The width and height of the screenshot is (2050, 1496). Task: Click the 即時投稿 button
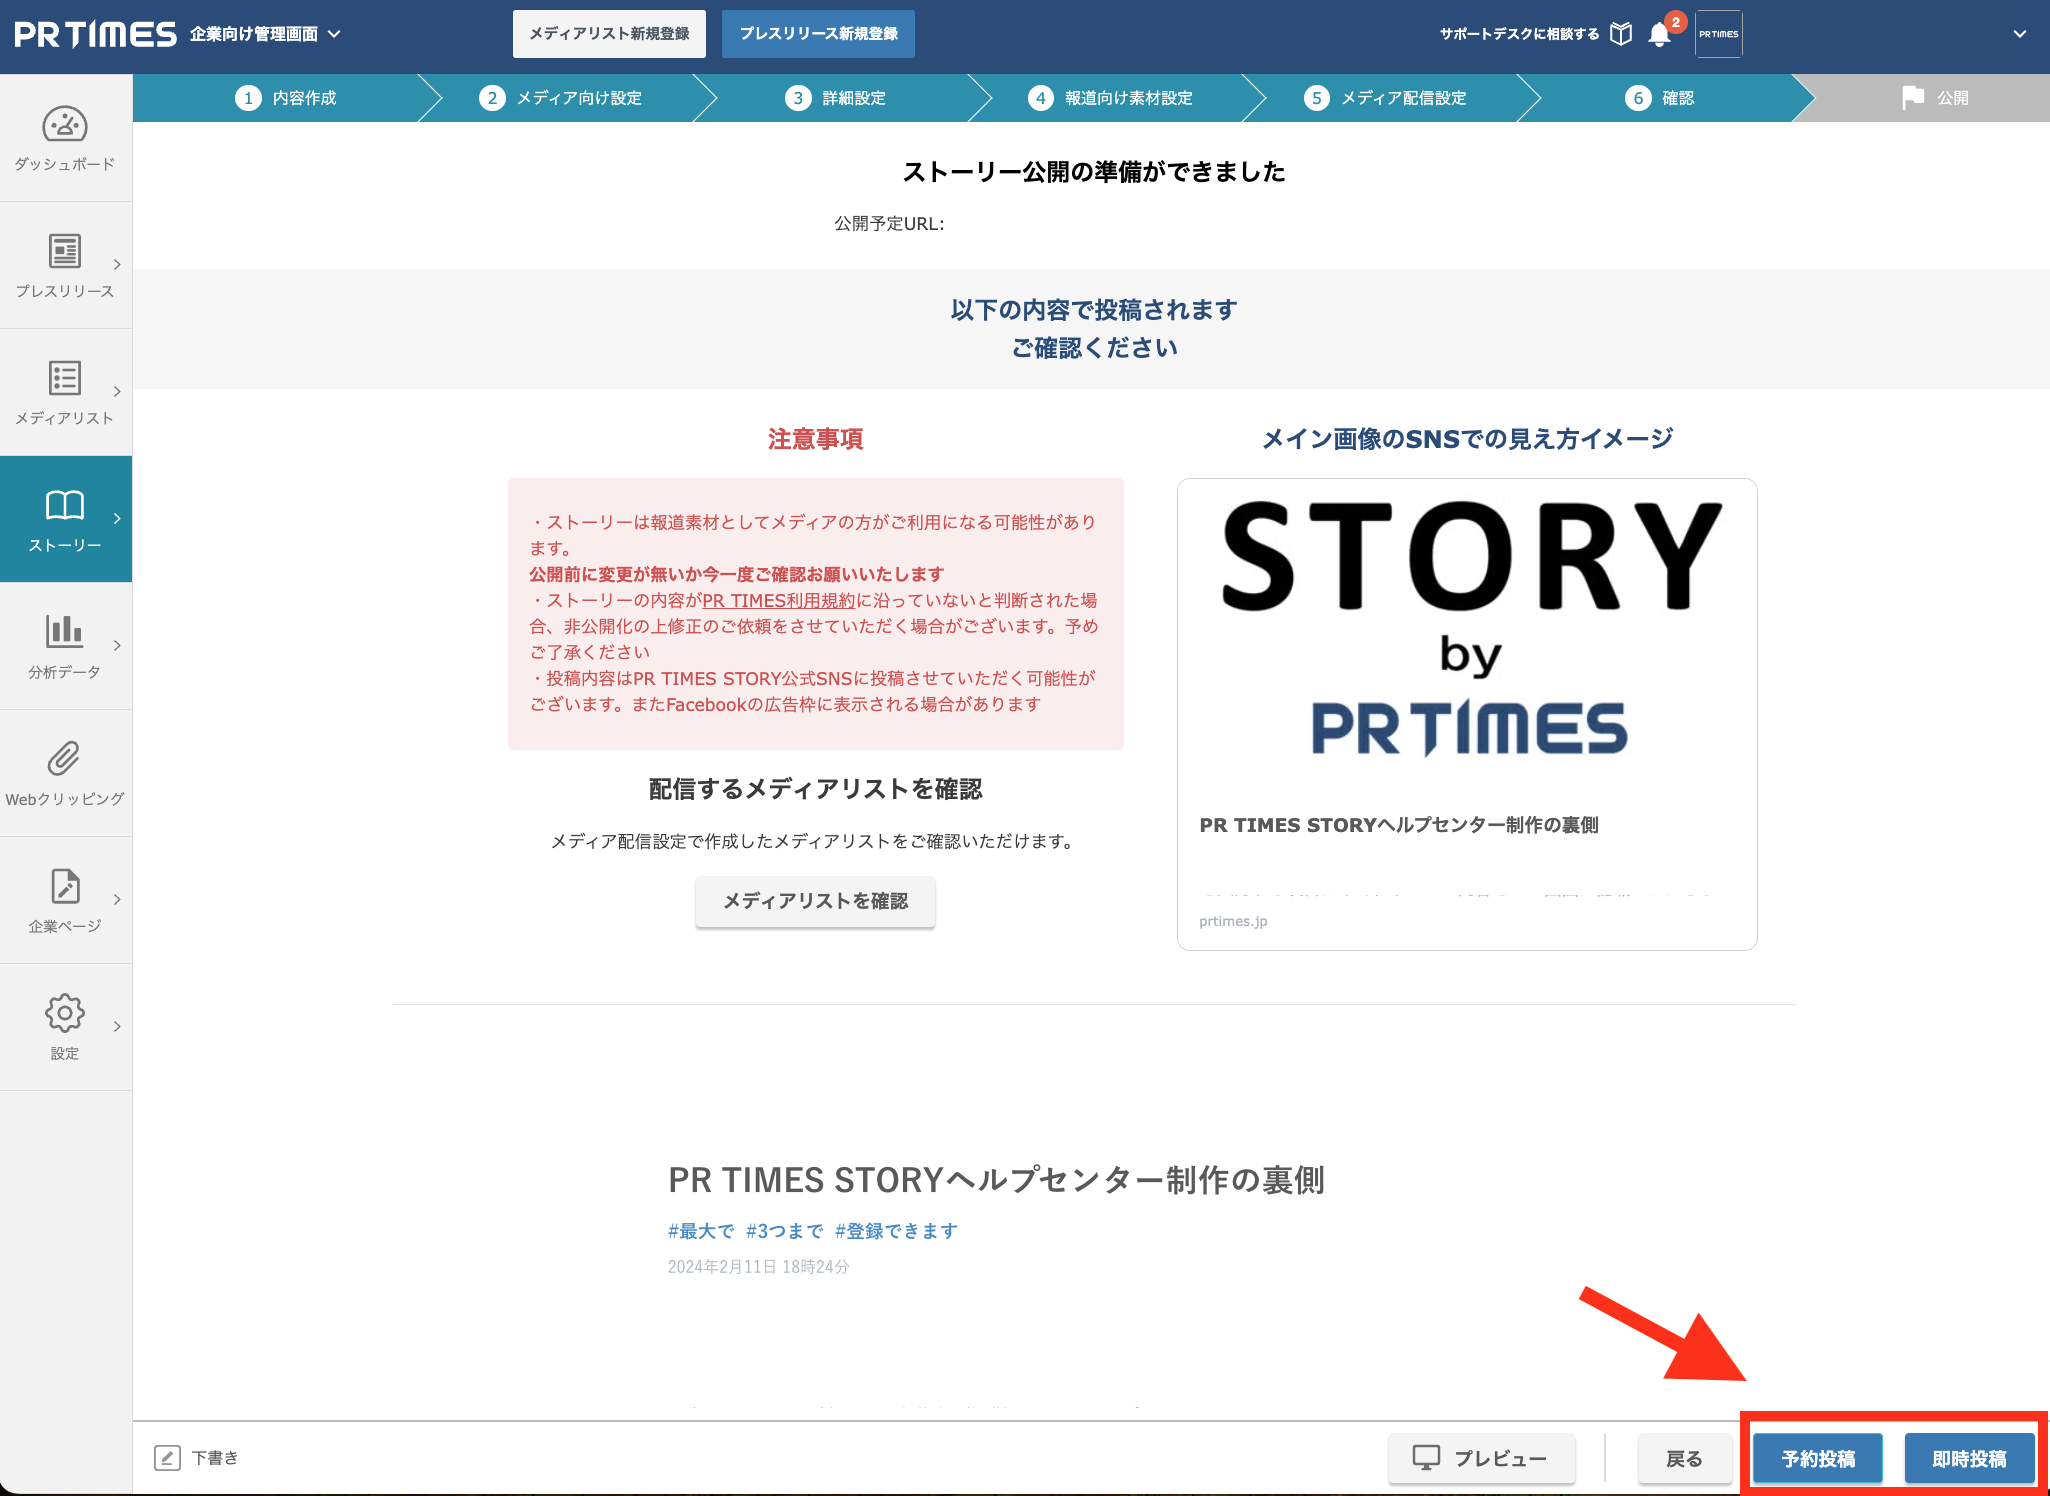pos(1969,1458)
